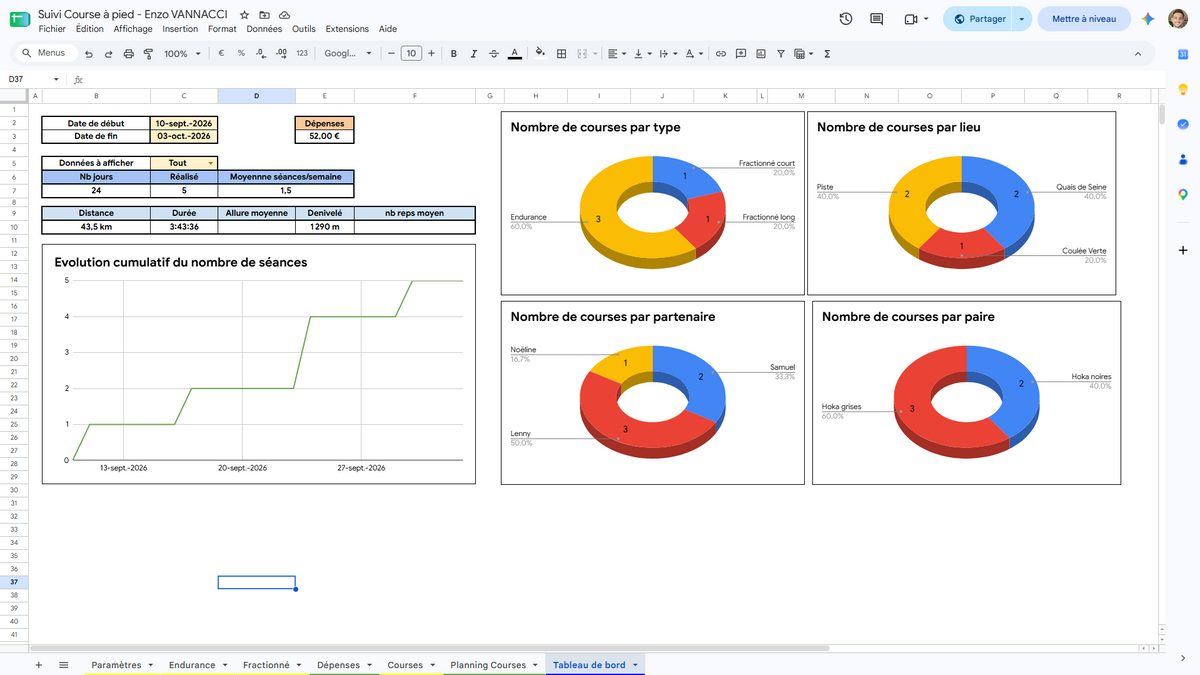The image size is (1200, 675).
Task: Click the 'Mettre à niveau' button
Action: point(1084,19)
